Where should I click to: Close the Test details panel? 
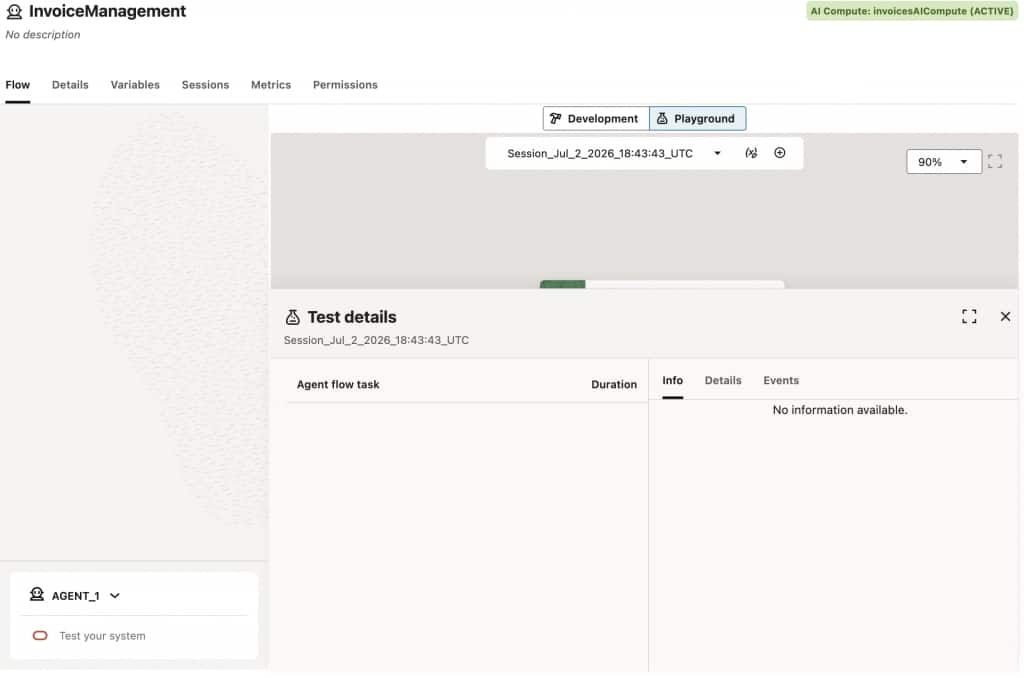click(1005, 317)
